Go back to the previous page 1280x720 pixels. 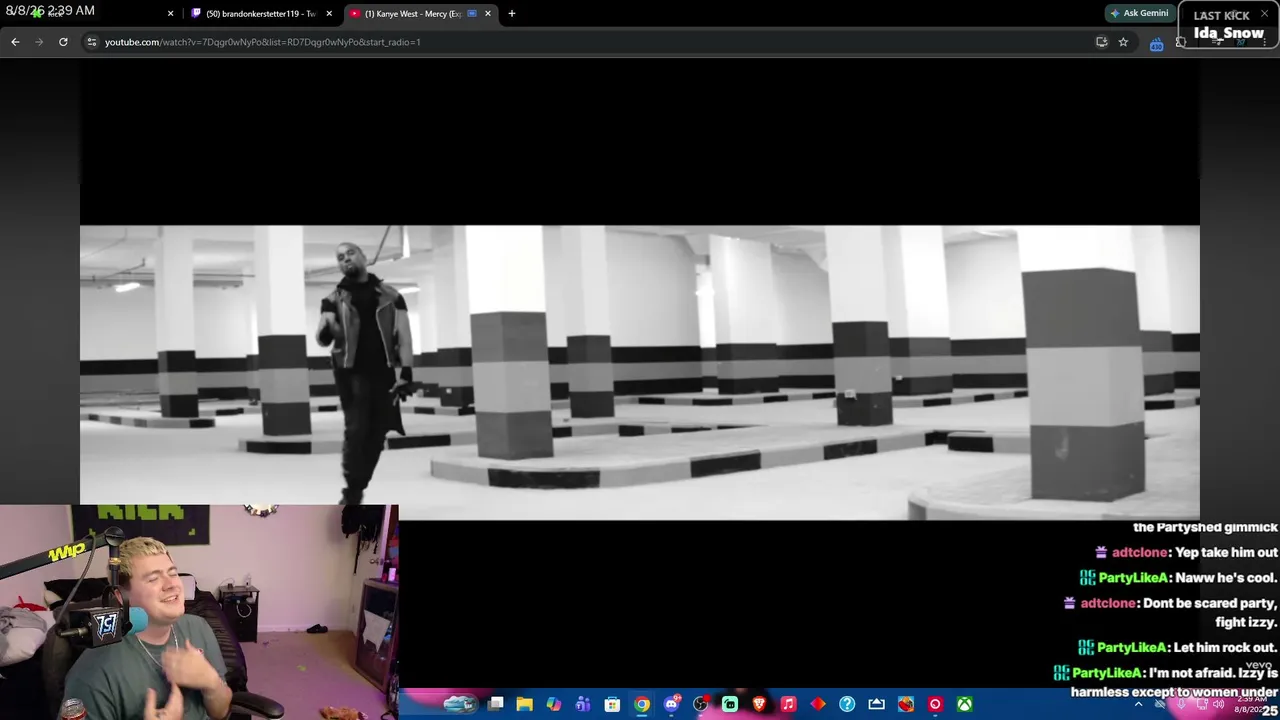(x=15, y=42)
